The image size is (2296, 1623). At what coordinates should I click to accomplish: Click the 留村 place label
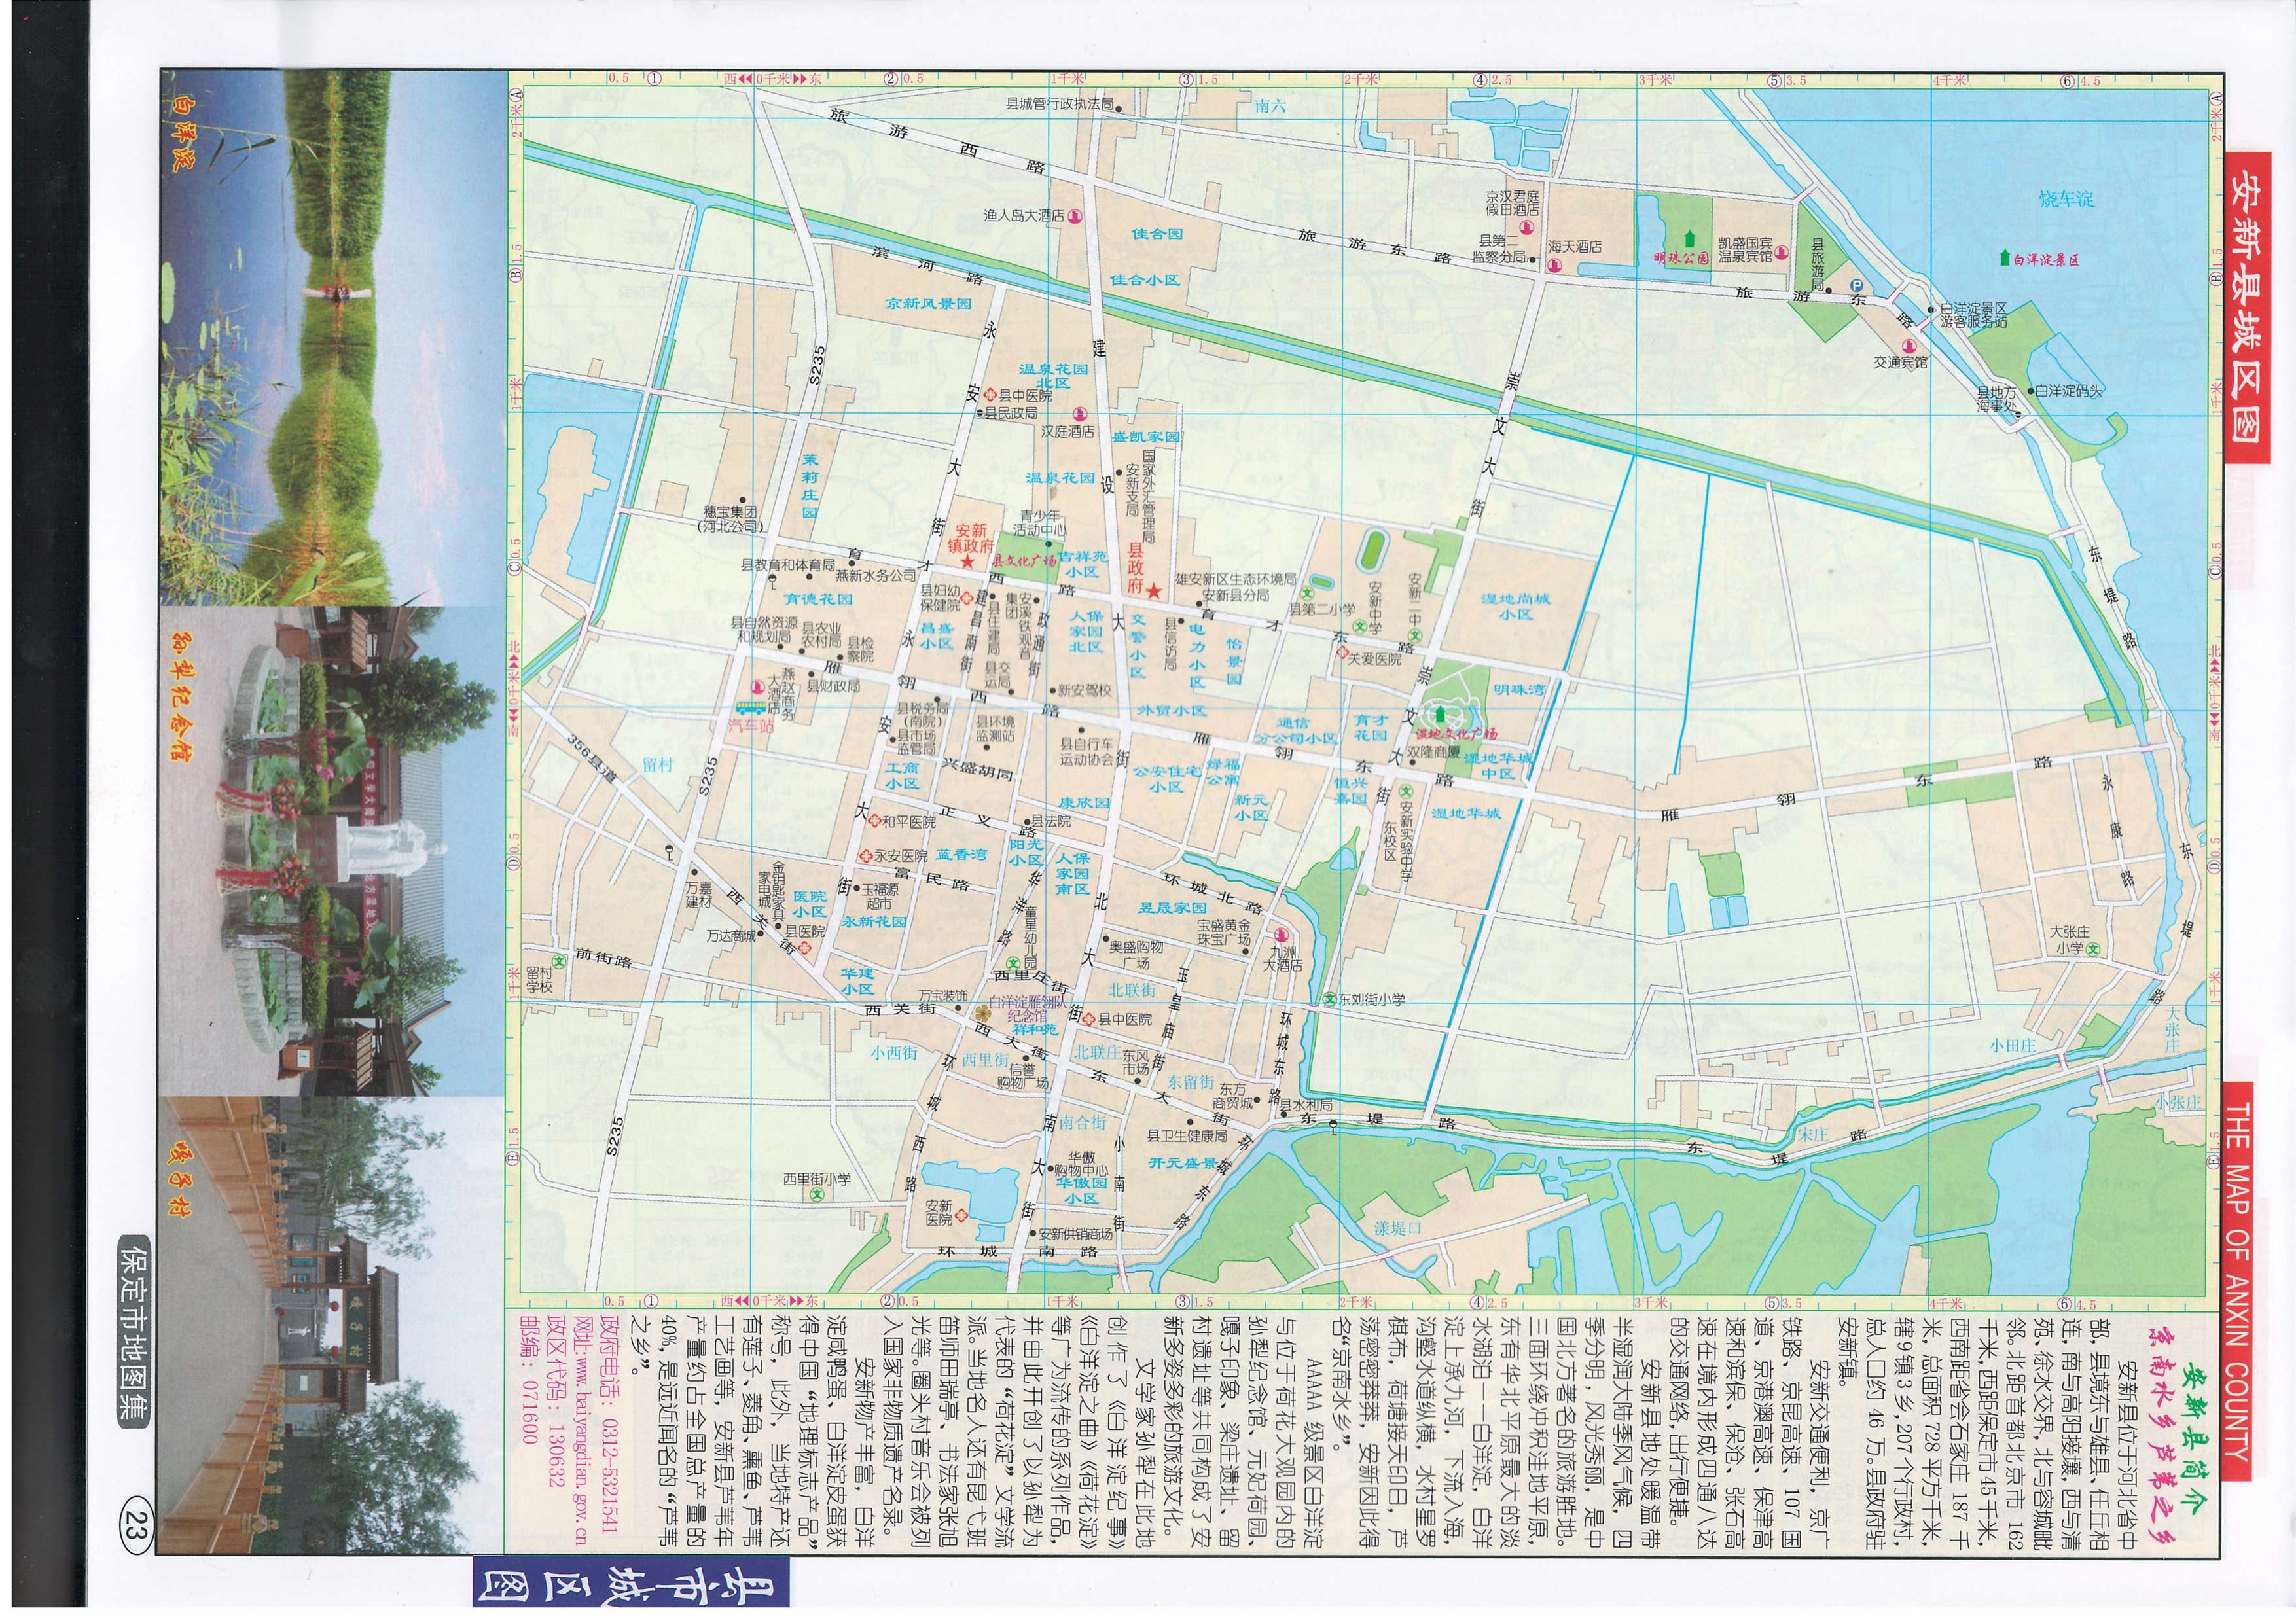(658, 764)
